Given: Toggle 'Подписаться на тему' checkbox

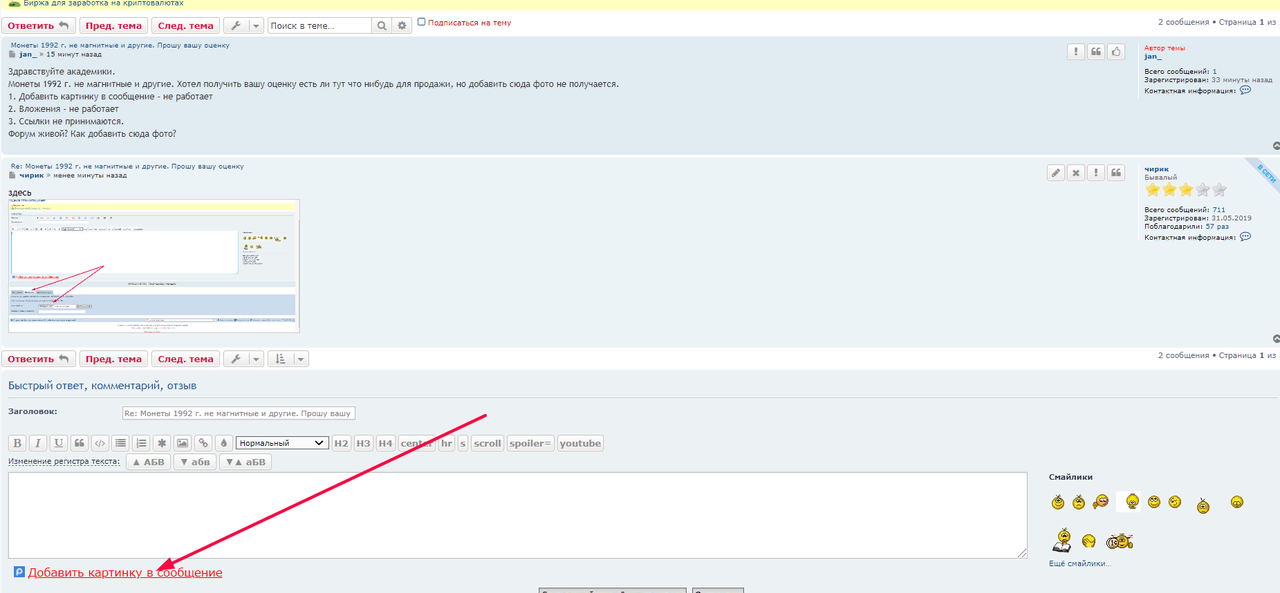Looking at the screenshot, I should pos(421,21).
